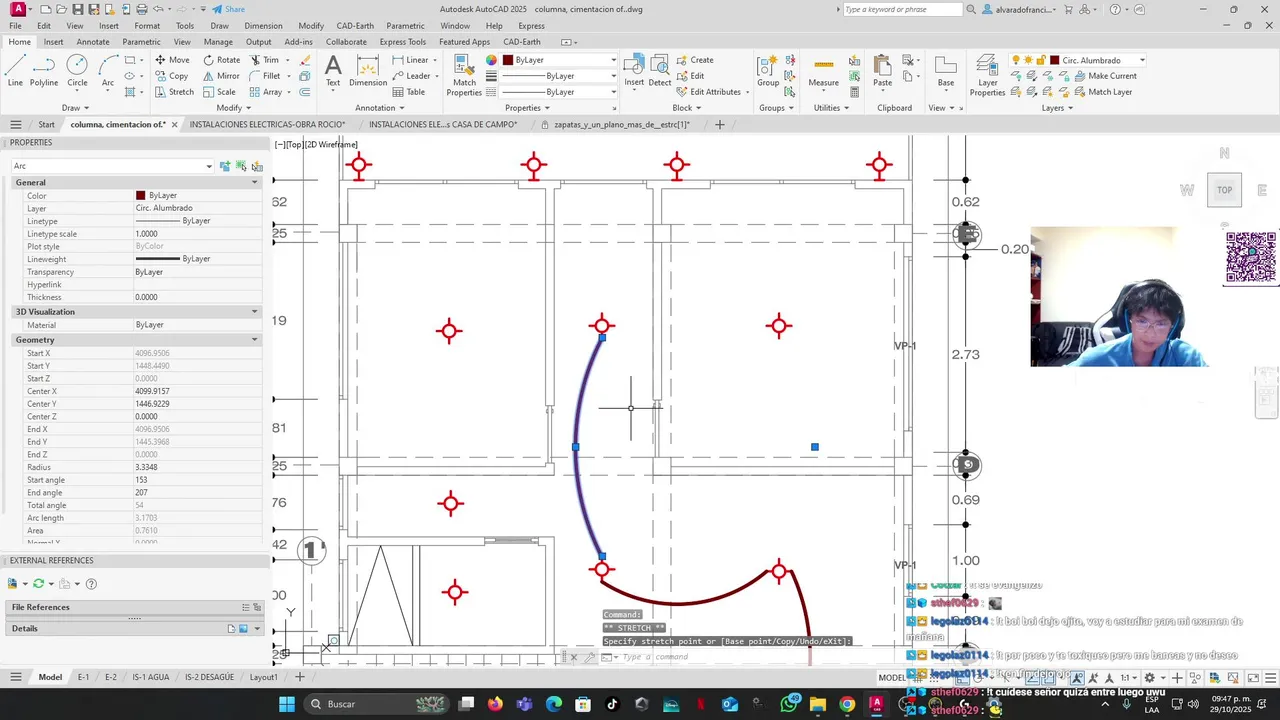Open Firefox from taskbar
Viewport: 1280px width, 720px height.
pos(495,704)
